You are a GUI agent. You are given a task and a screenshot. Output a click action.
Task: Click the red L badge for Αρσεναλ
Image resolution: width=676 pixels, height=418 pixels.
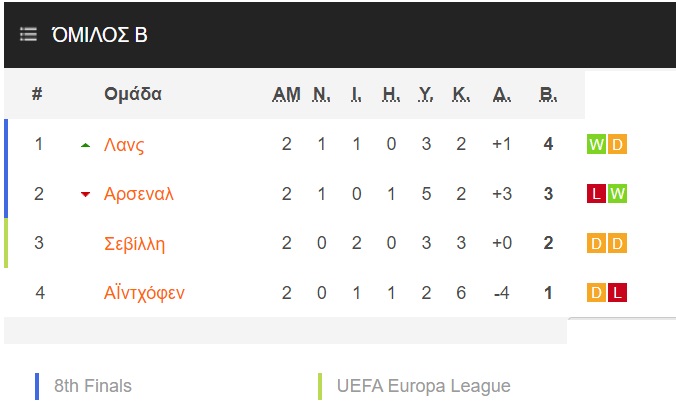596,193
